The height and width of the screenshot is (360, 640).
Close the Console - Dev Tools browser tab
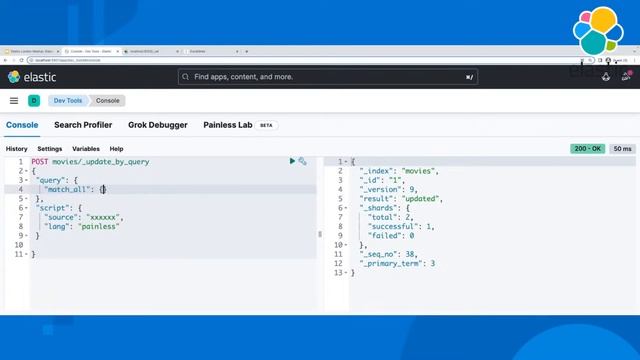tap(118, 51)
